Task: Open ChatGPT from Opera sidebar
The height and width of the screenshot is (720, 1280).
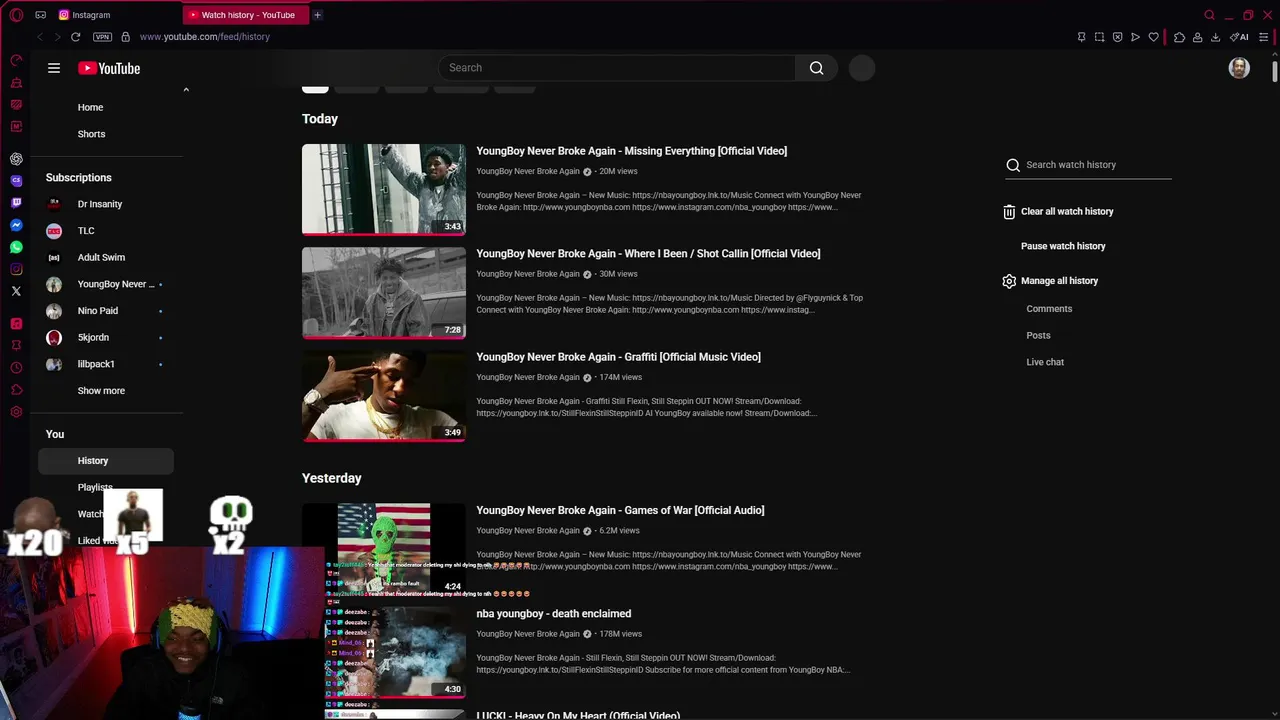Action: (x=16, y=159)
